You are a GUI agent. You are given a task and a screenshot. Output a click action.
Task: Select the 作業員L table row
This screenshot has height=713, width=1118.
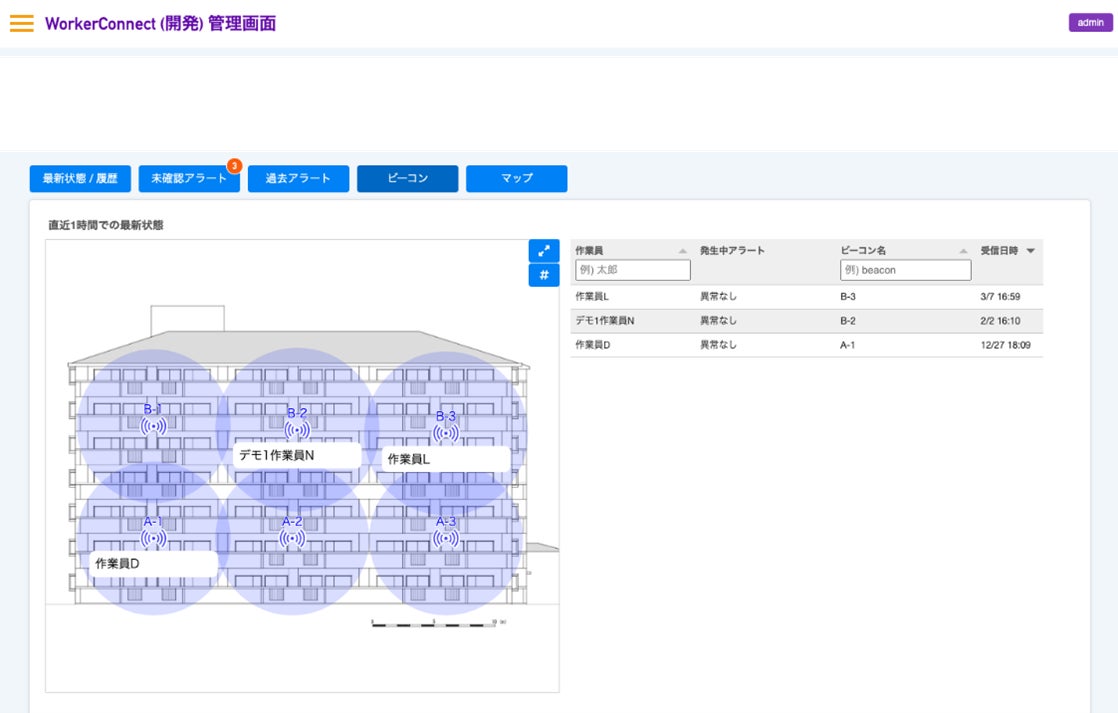(806, 297)
